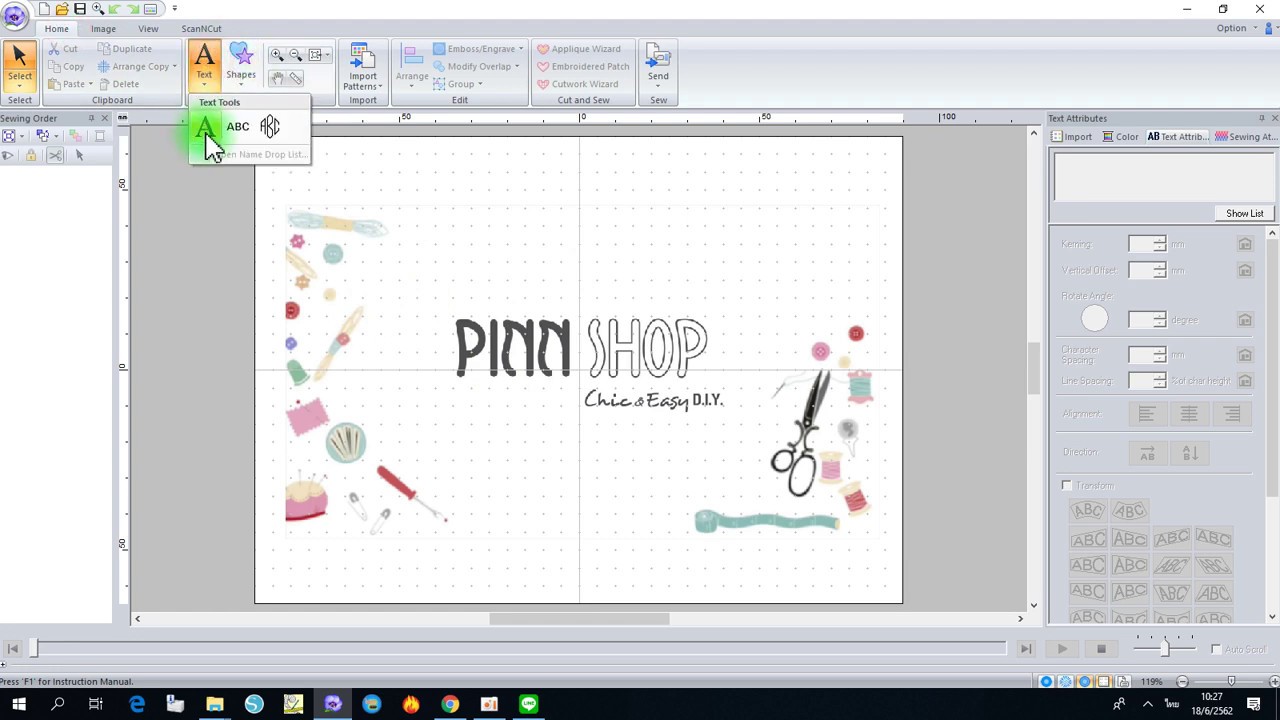Pin the Text Attributes panel
This screenshot has height=720, width=1280.
pos(1262,119)
